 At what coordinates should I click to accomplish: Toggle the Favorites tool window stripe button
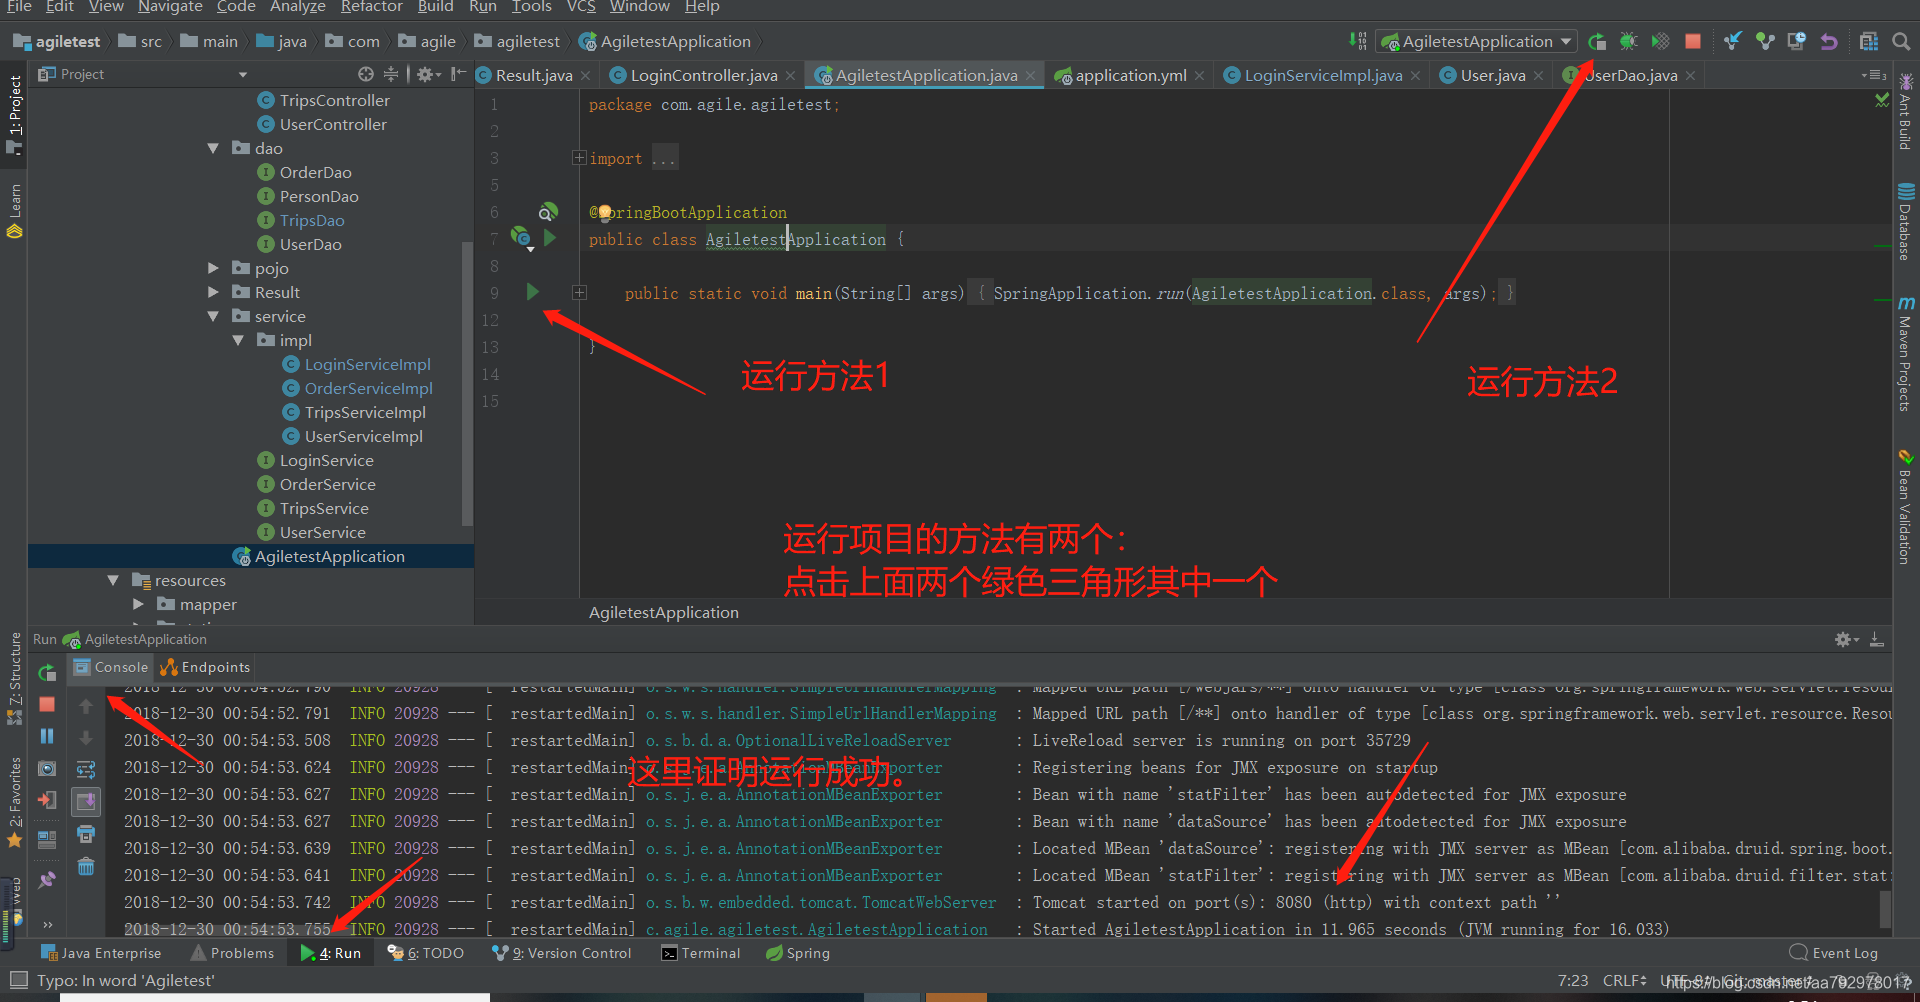pos(14,802)
